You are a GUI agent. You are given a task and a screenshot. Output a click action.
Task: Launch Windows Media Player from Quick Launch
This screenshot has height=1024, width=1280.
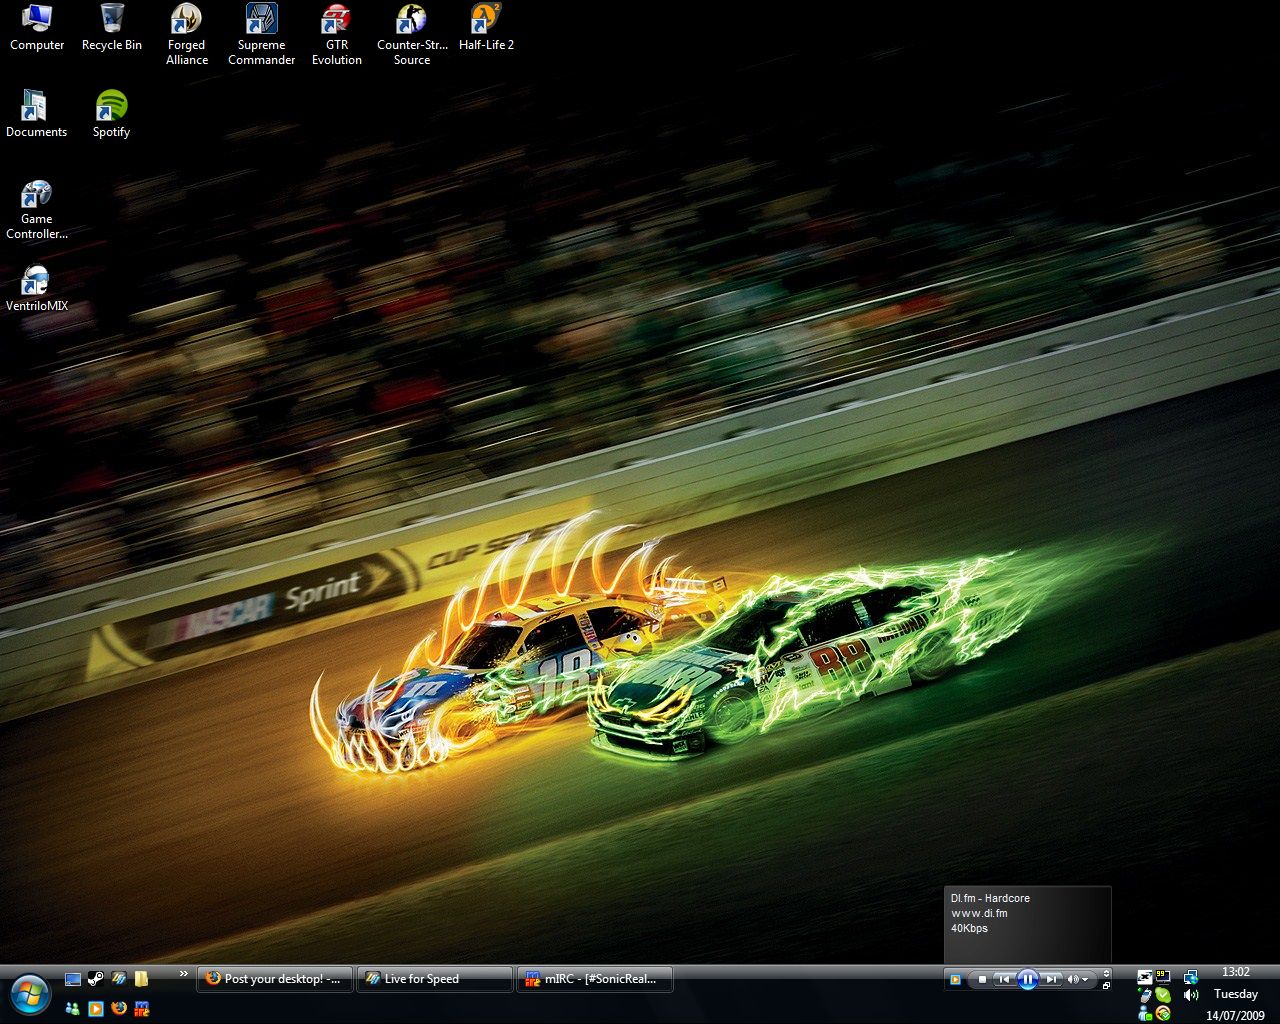point(96,1008)
